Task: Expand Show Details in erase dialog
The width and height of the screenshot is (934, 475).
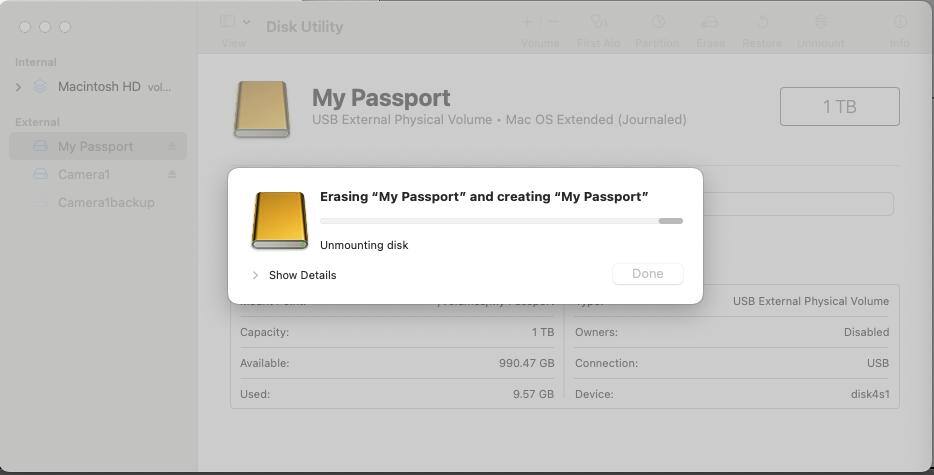Action: (256, 275)
